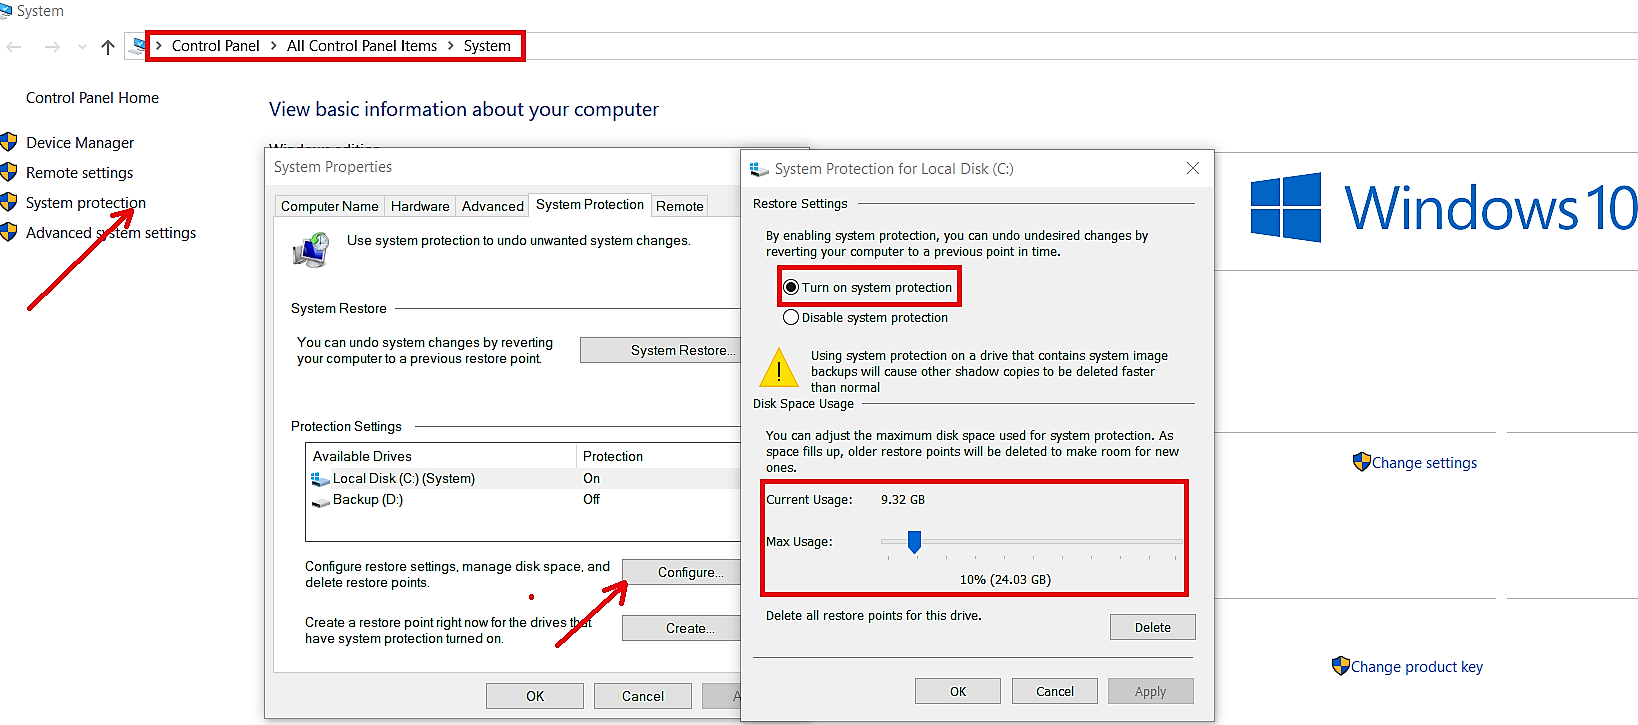Click the system restore computer icon
Viewport: 1638px width, 725px height.
pos(311,249)
